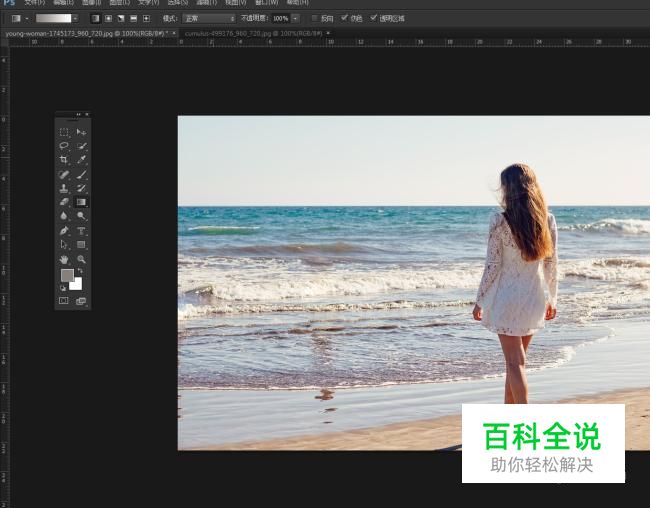The height and width of the screenshot is (508, 650).
Task: Uncheck the 仿色 (Dither) checkbox
Action: coord(345,18)
